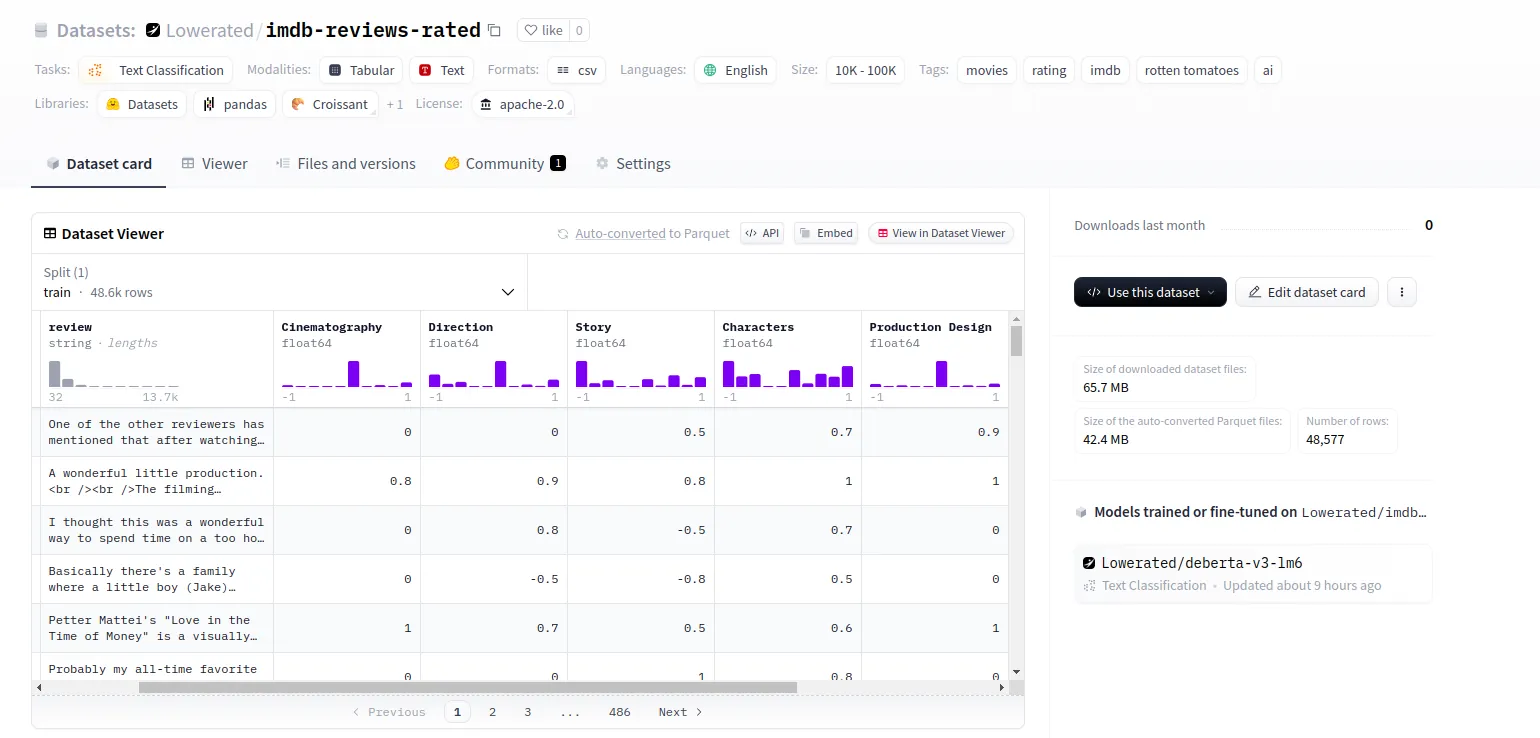Image resolution: width=1540 pixels, height=738 pixels.
Task: Open the Croissant library dropdown
Action: tap(331, 104)
